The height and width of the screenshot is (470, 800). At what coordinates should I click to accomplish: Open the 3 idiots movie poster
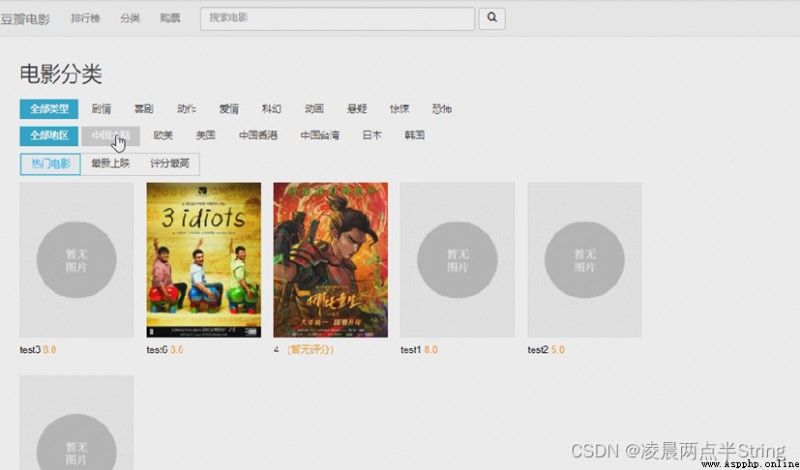[204, 260]
